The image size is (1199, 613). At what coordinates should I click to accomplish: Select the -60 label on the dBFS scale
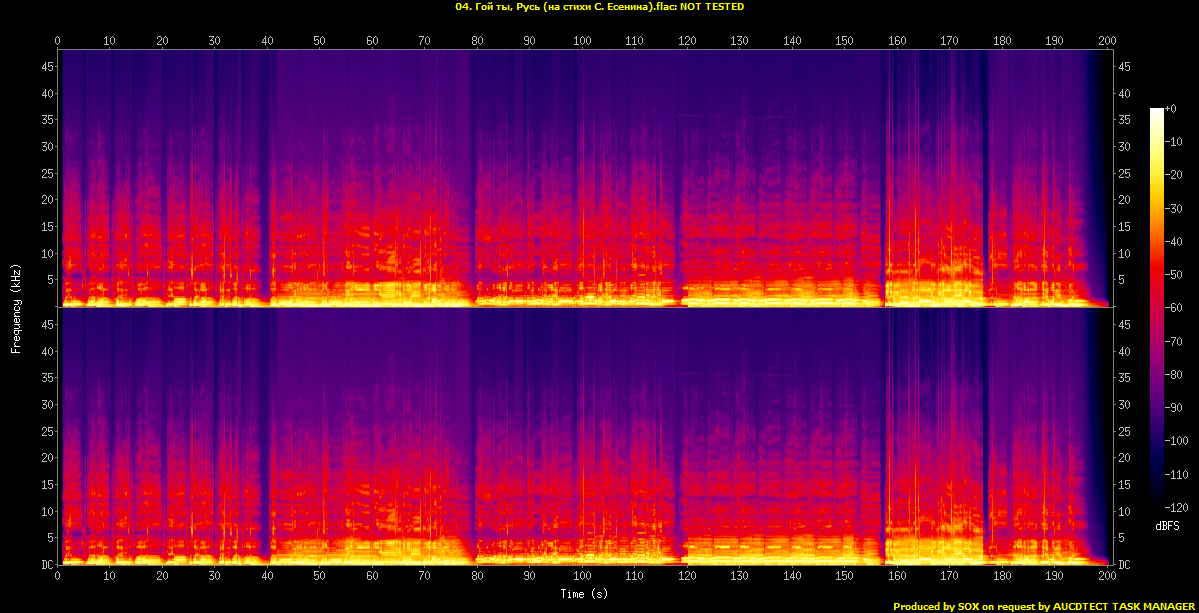[x=1178, y=309]
